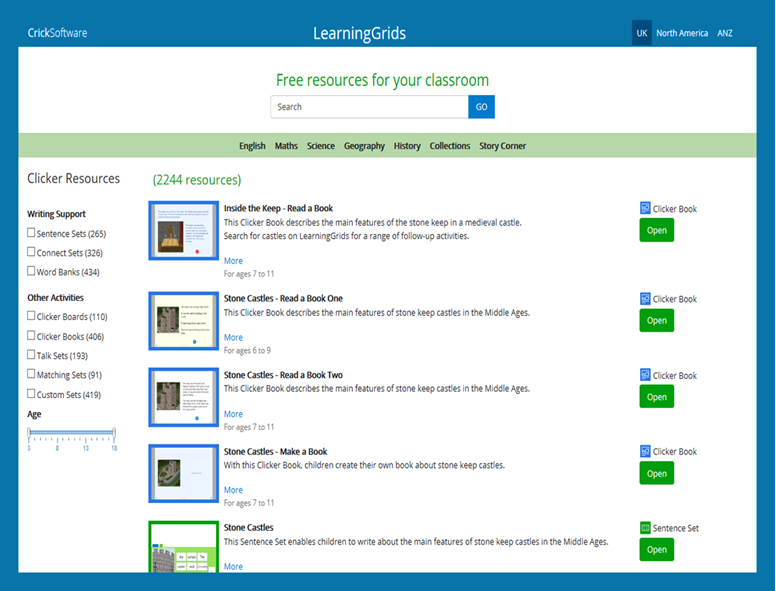Viewport: 776px width, 591px height.
Task: Click Clicker Book icon for Make a Book
Action: point(645,452)
